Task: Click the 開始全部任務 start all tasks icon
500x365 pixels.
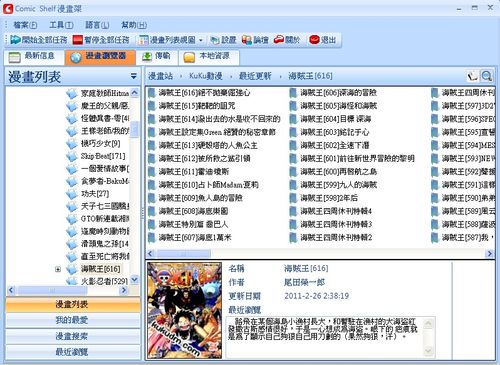Action: click(x=15, y=40)
